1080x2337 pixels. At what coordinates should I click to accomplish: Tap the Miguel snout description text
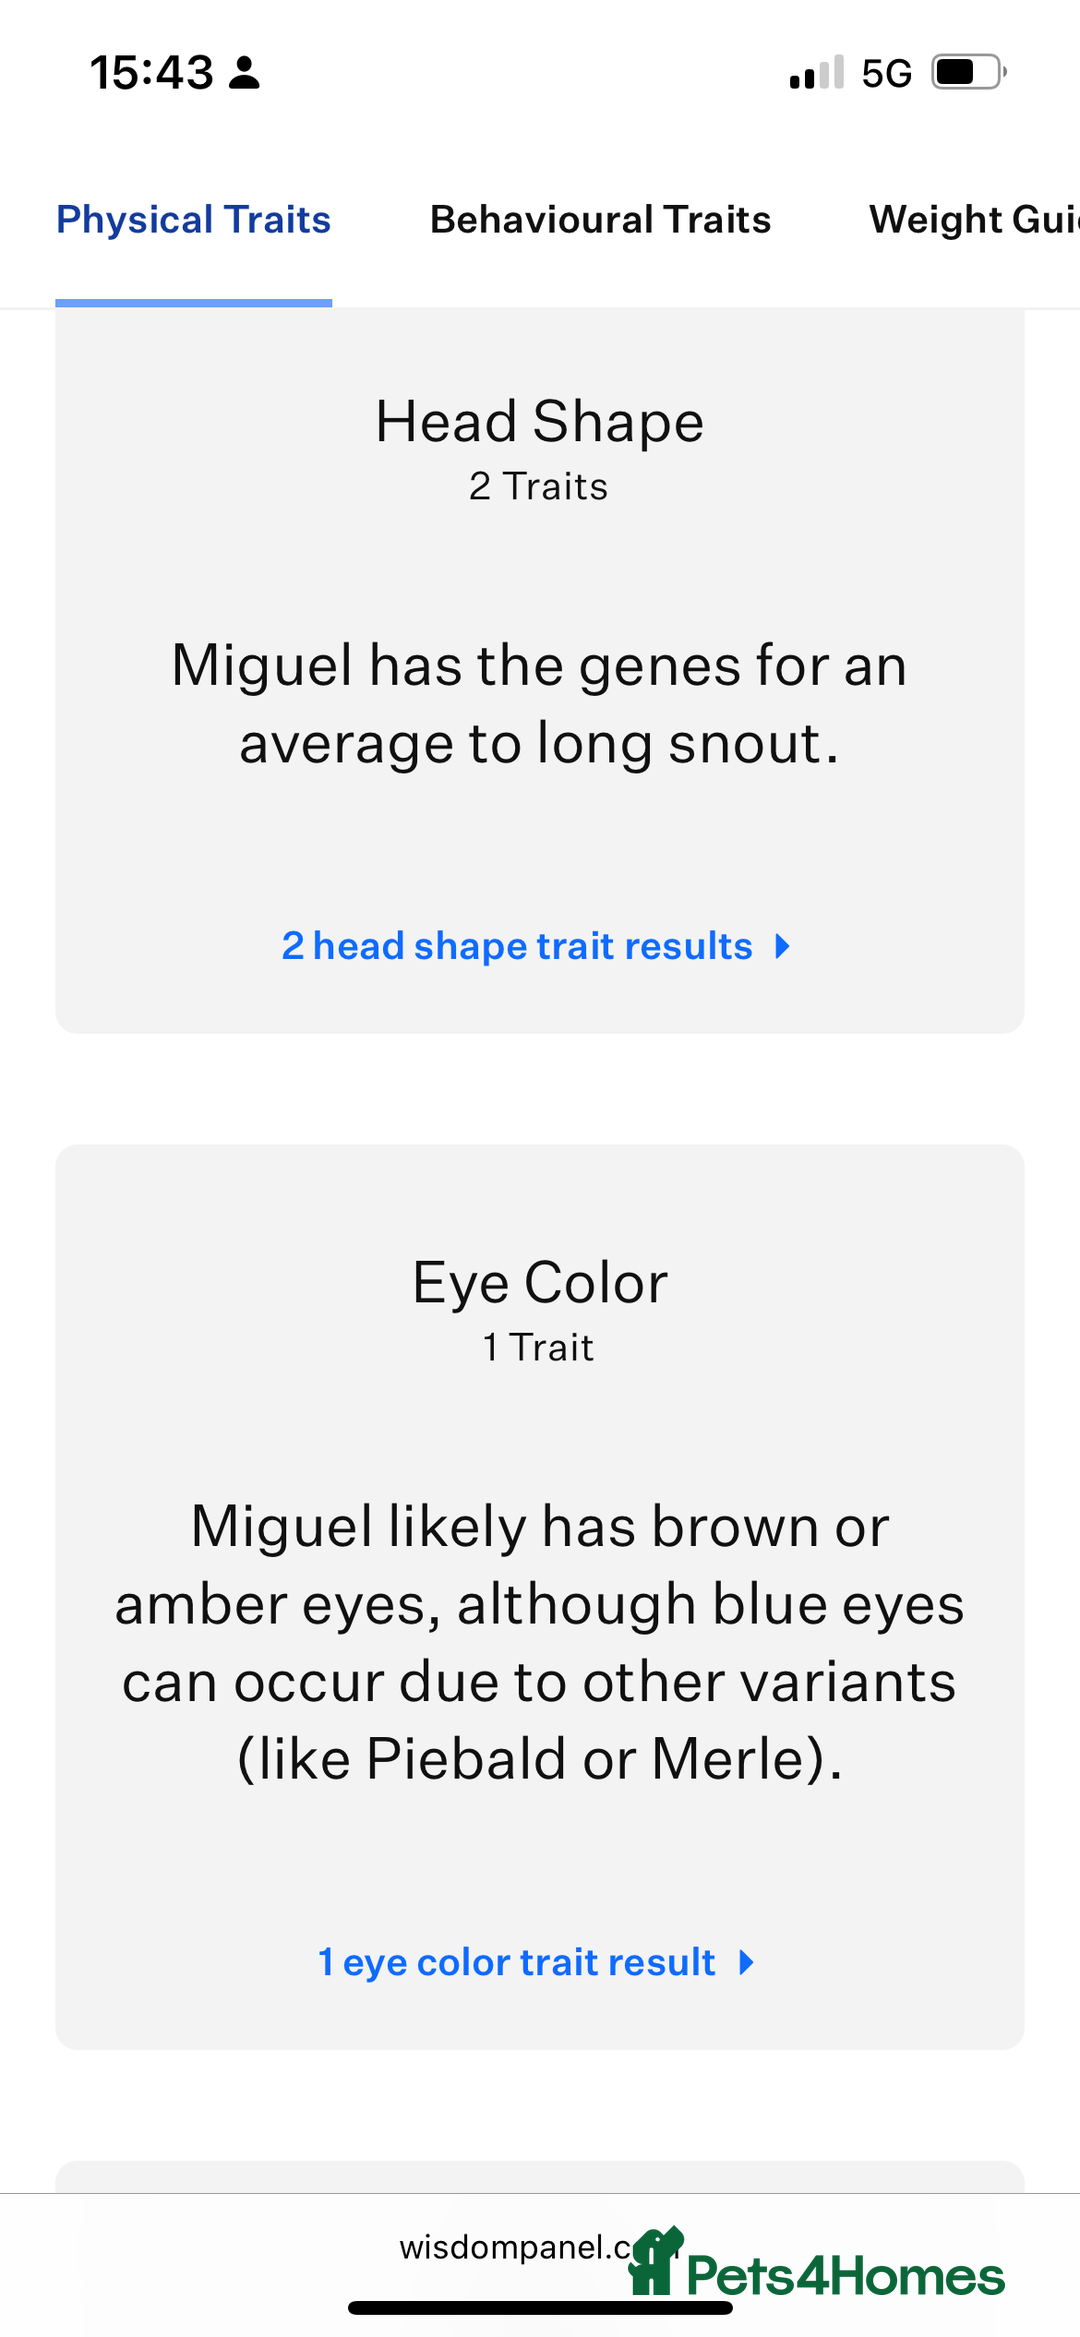click(540, 704)
